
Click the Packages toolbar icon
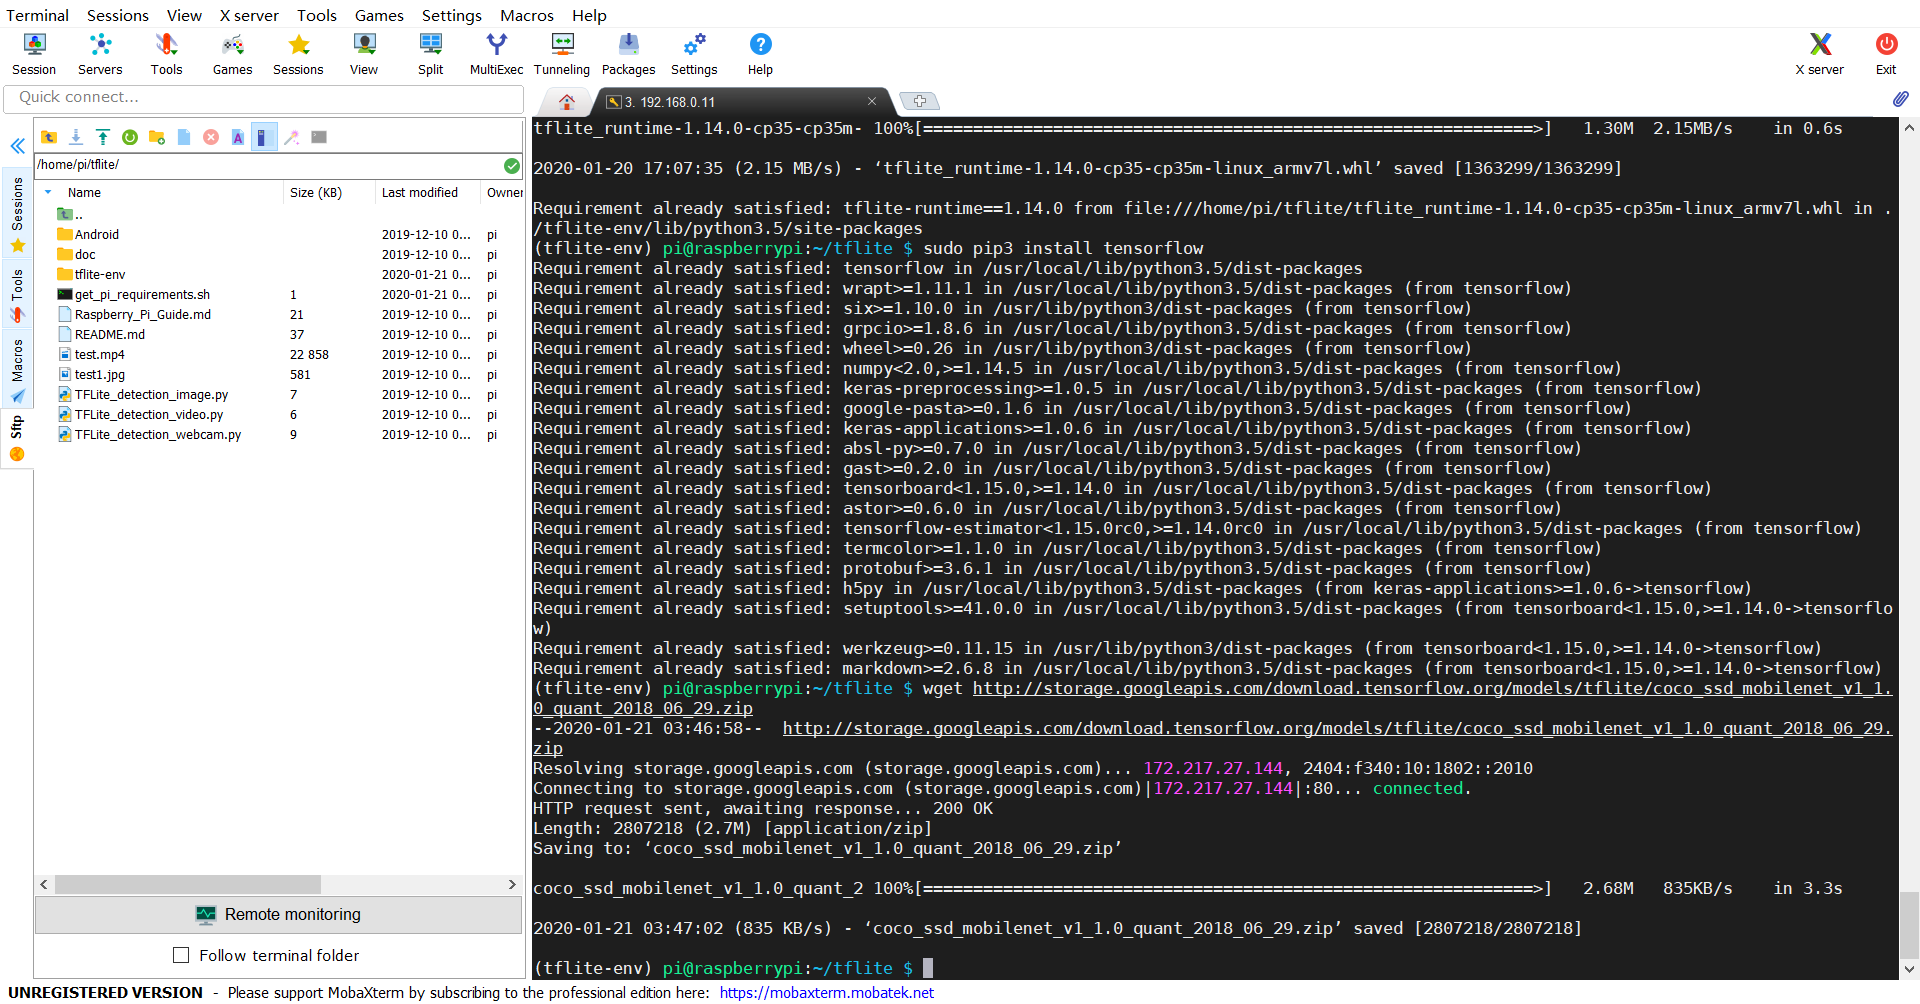(628, 54)
